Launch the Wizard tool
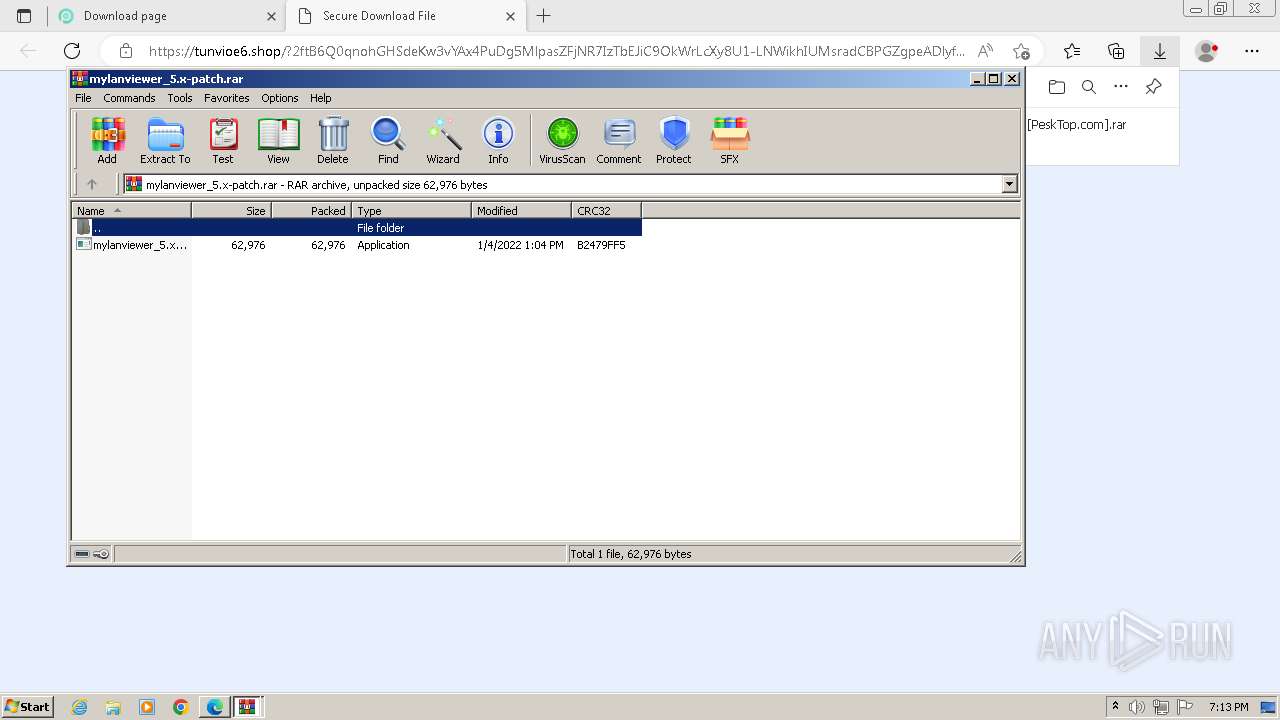Screen dimensions: 1280x720 point(443,141)
